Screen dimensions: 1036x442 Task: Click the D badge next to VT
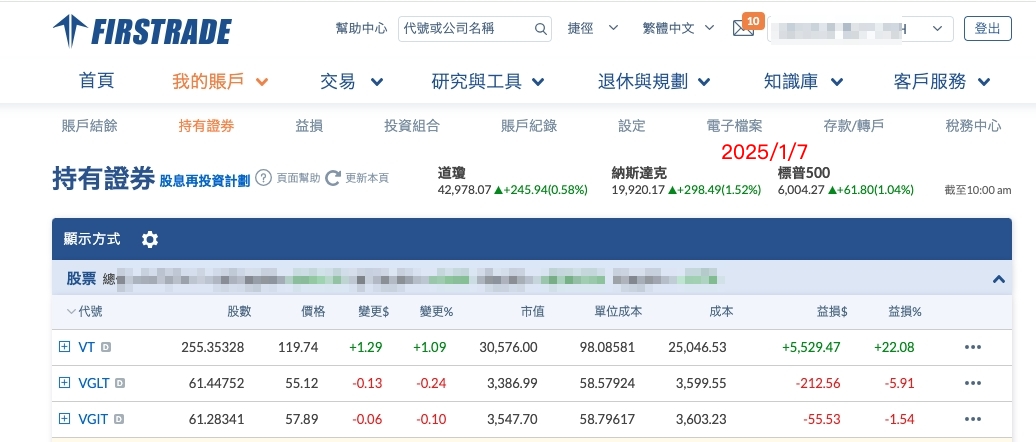click(106, 347)
